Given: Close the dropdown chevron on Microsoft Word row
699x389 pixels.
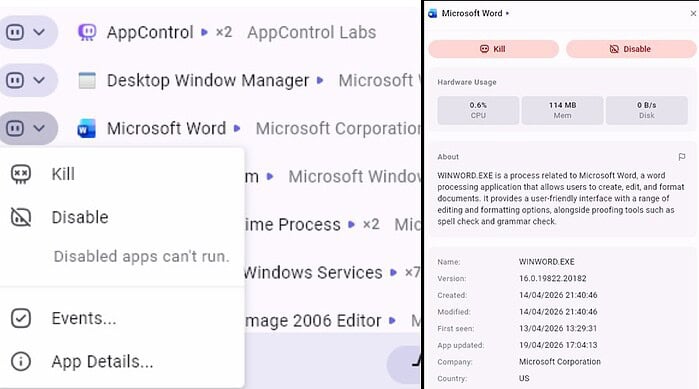Looking at the screenshot, I should click(39, 129).
